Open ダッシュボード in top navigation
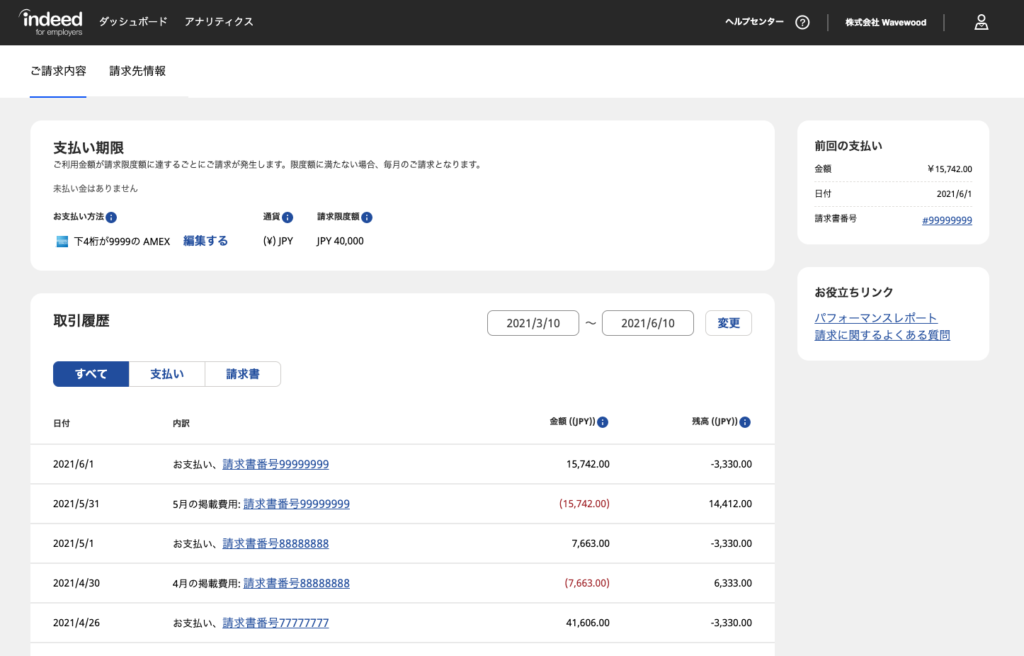1024x656 pixels. click(x=133, y=22)
